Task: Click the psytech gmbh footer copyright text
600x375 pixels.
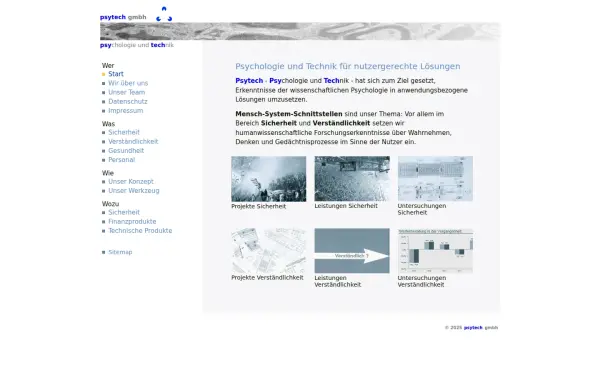Action: click(x=471, y=328)
